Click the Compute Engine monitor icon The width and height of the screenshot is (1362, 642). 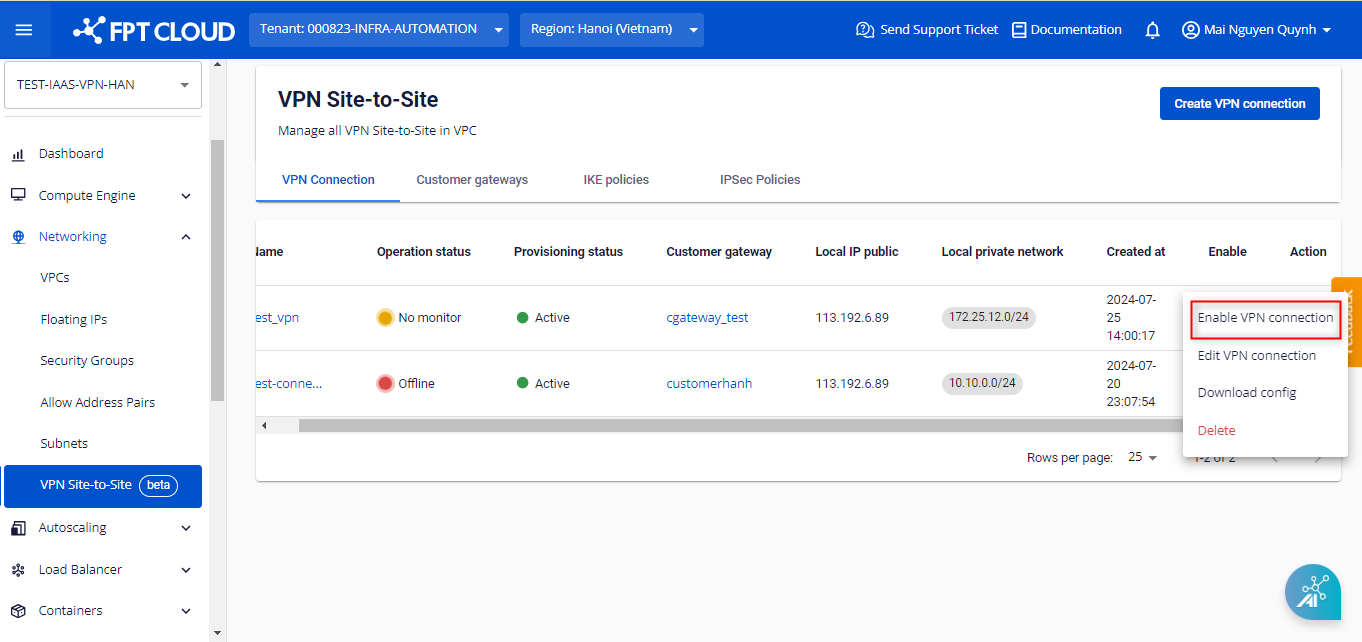pos(18,196)
